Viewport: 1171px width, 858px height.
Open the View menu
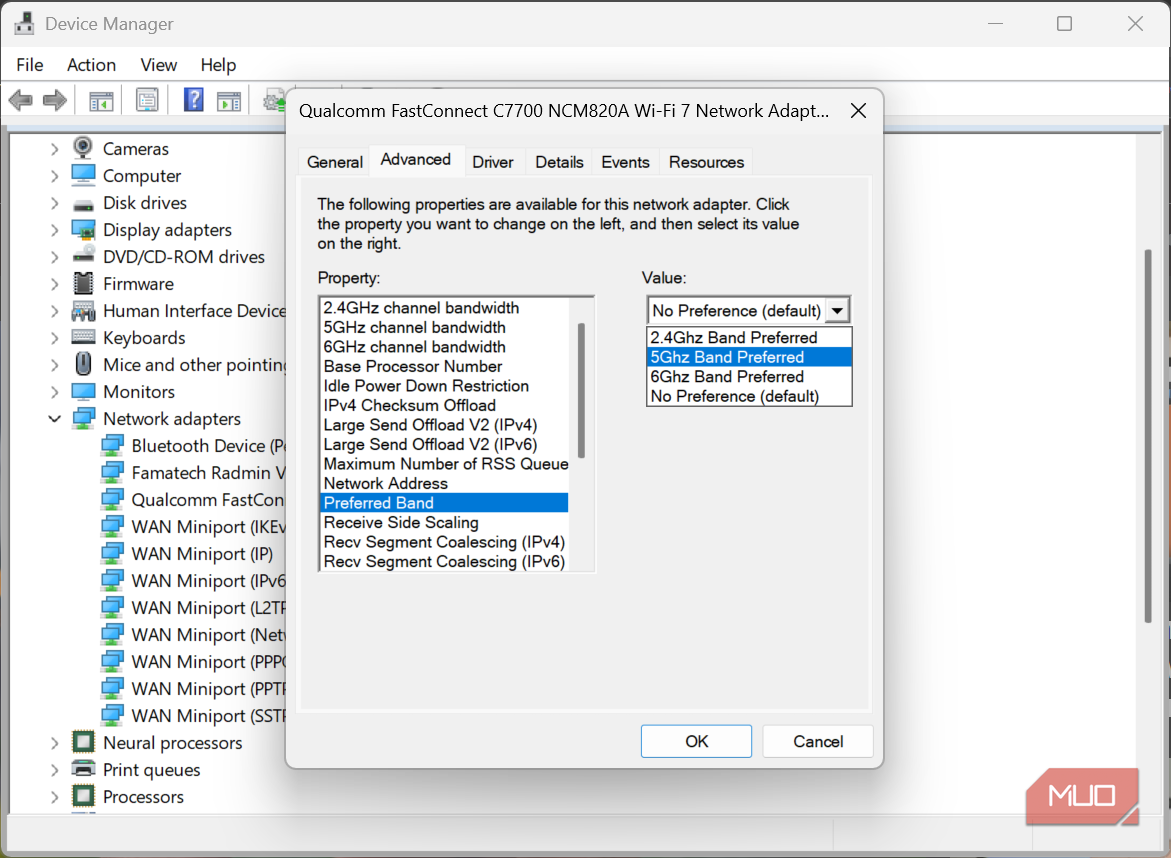click(158, 65)
